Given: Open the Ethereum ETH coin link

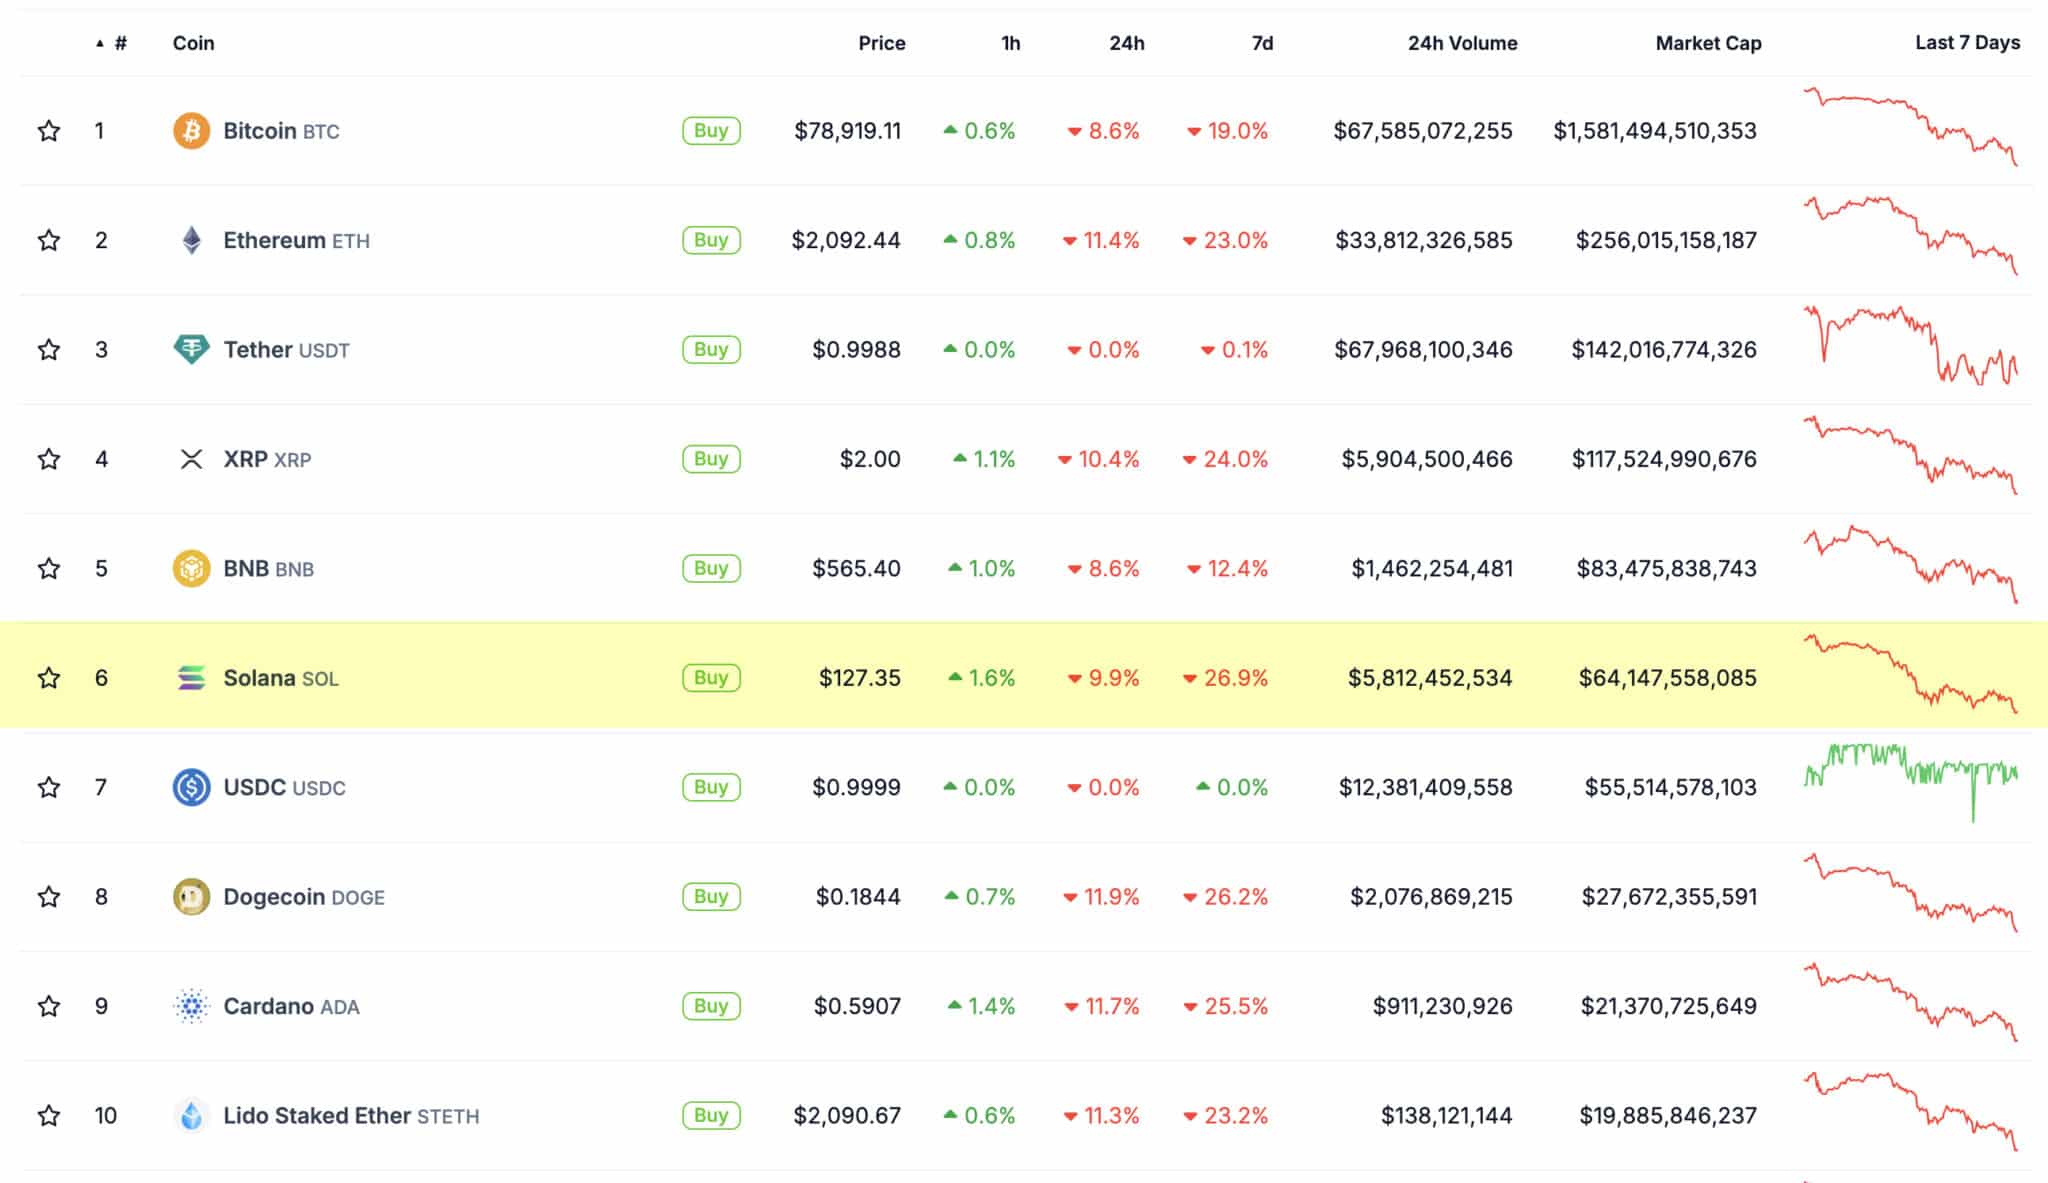Looking at the screenshot, I should point(296,240).
